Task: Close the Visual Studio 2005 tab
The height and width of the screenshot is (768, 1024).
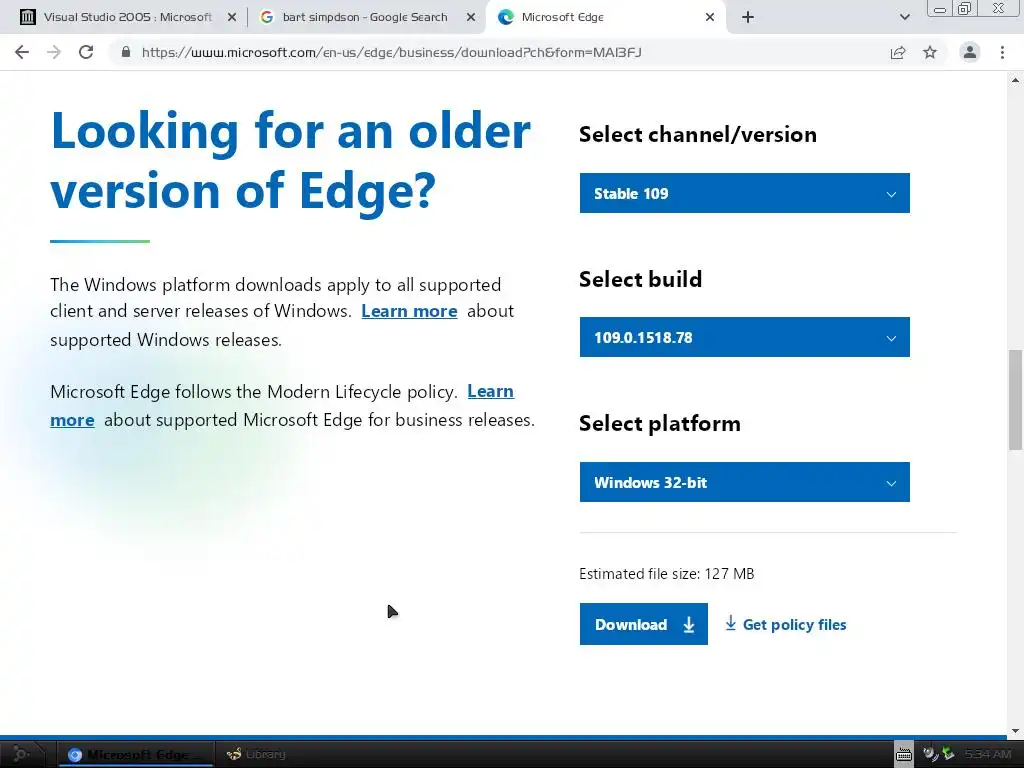Action: point(232,17)
